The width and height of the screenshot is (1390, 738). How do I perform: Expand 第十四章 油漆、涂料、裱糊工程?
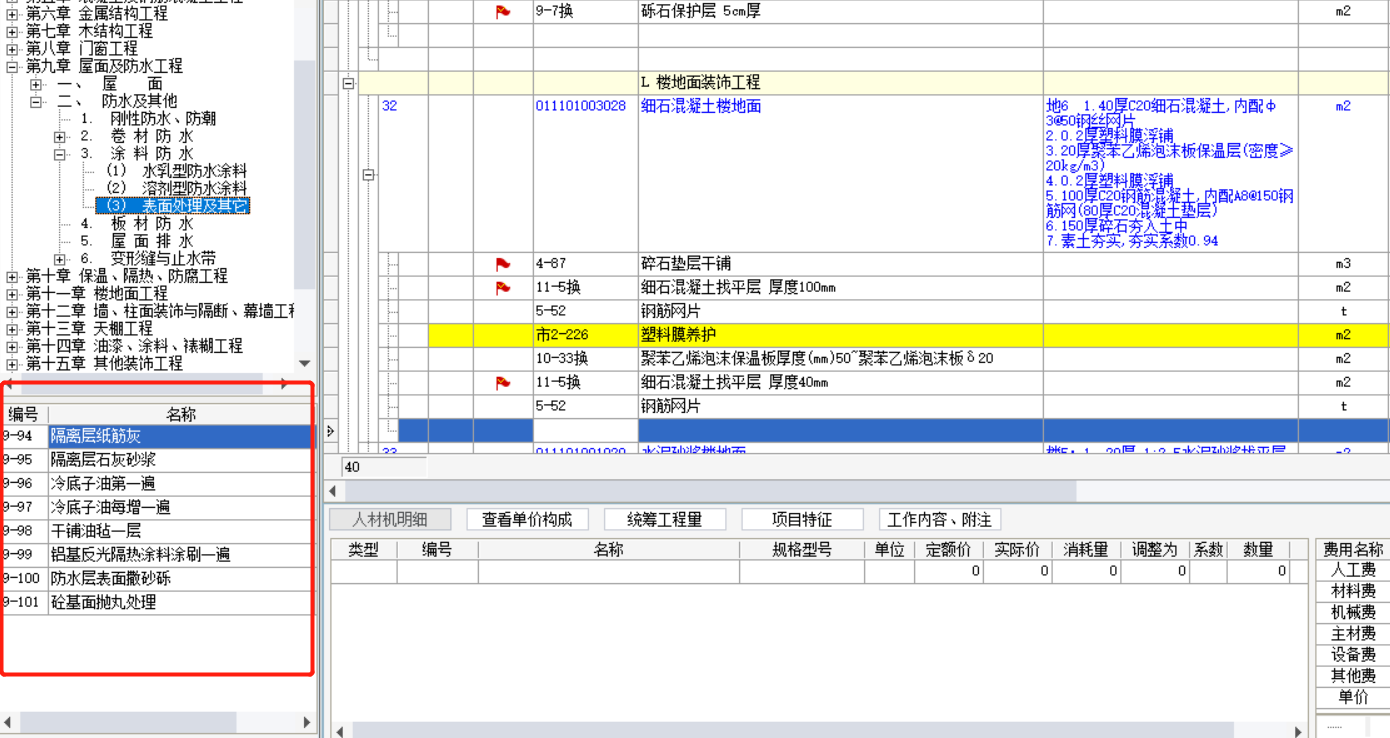pos(12,347)
